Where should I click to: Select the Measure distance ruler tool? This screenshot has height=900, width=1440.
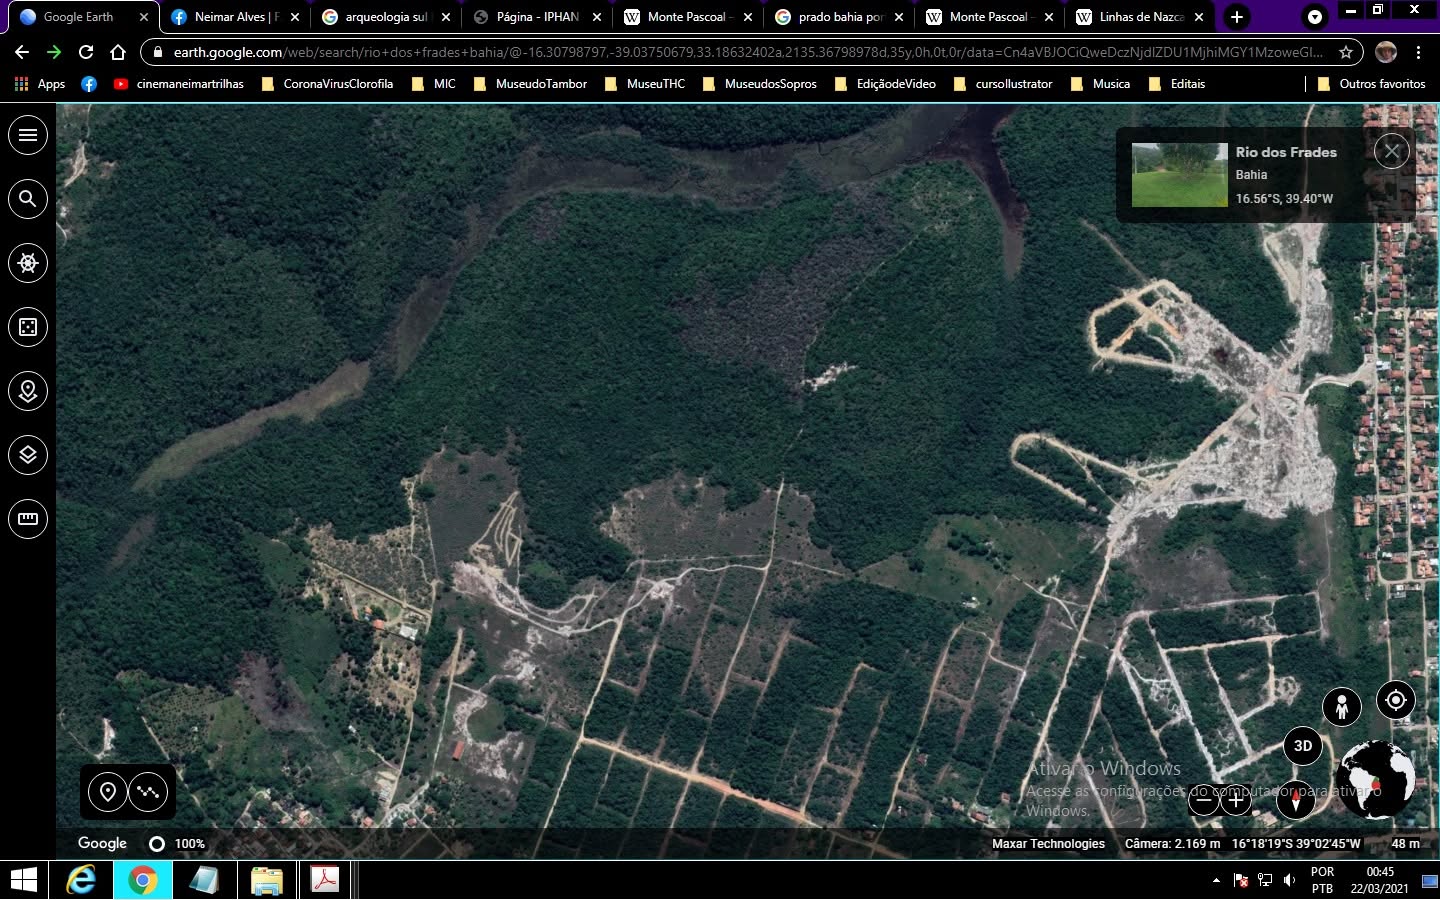click(28, 519)
